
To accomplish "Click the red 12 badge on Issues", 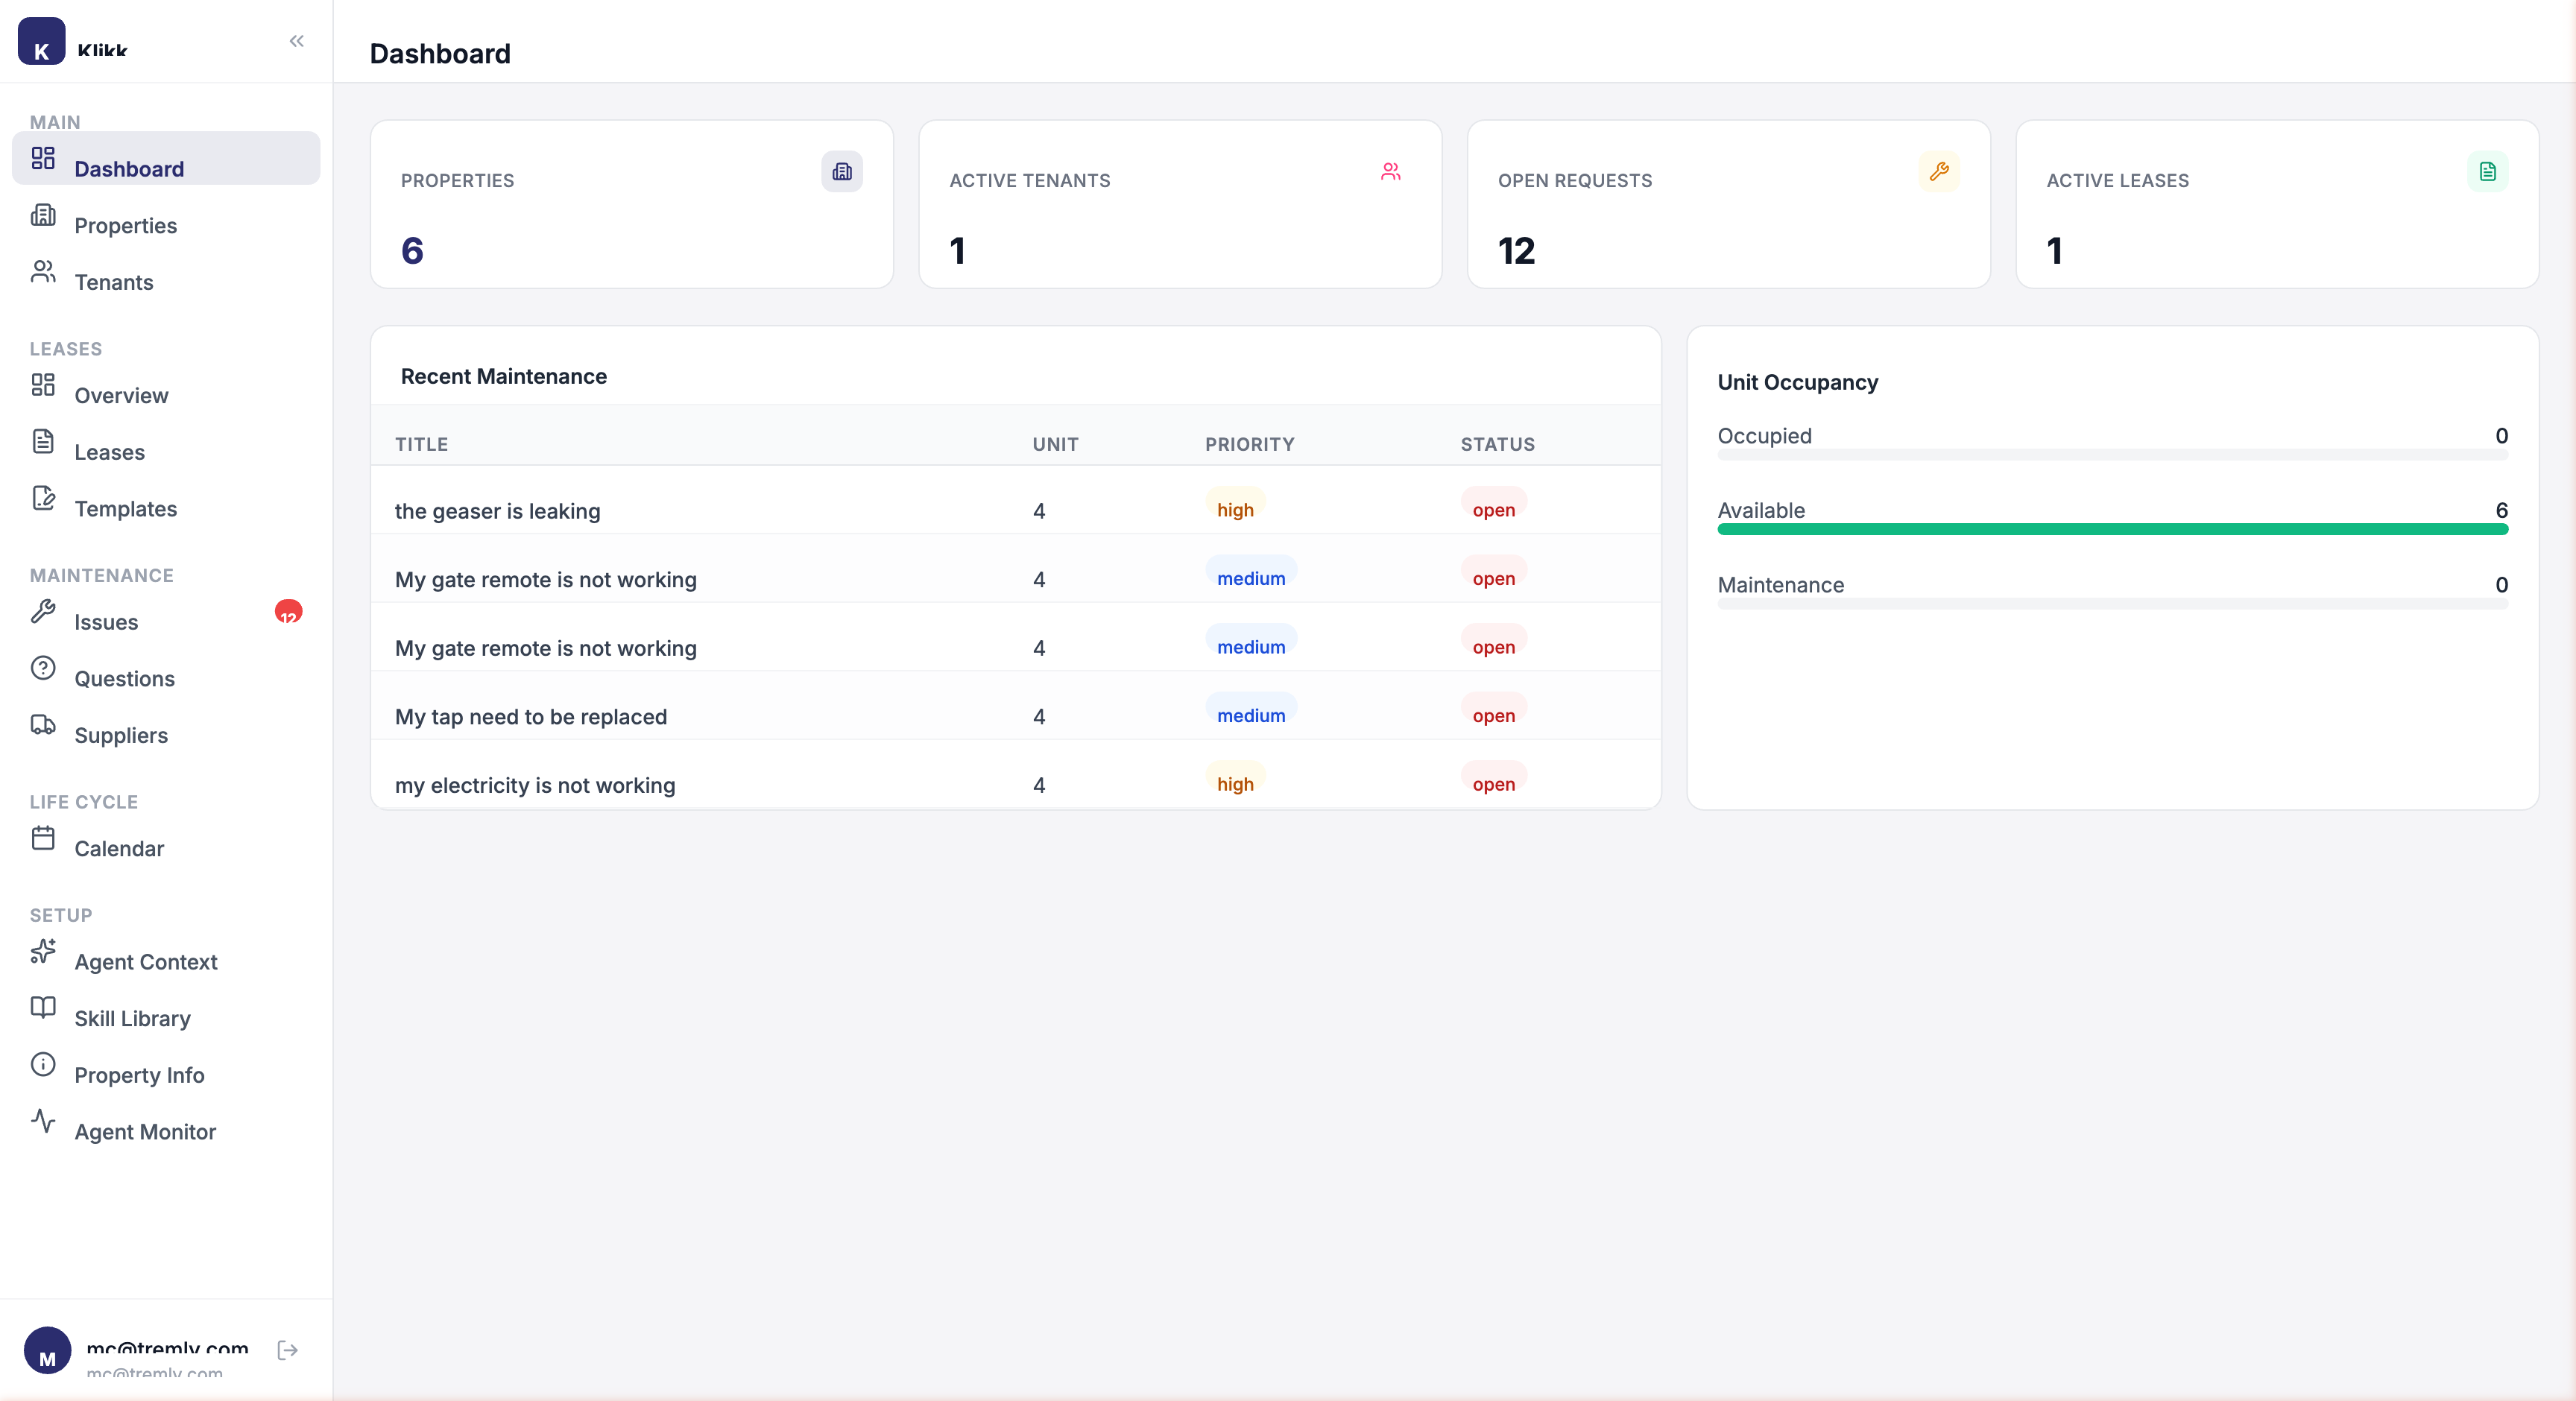I will point(288,612).
